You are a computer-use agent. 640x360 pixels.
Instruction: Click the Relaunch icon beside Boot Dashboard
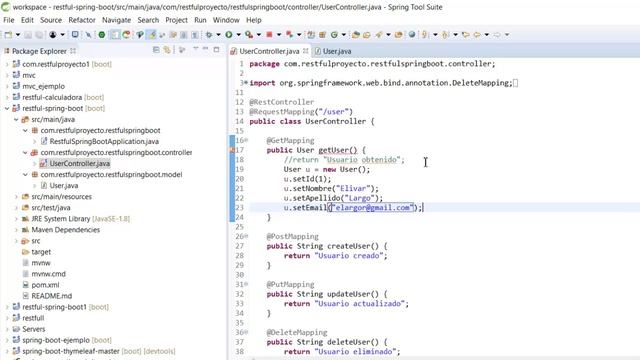click(126, 35)
